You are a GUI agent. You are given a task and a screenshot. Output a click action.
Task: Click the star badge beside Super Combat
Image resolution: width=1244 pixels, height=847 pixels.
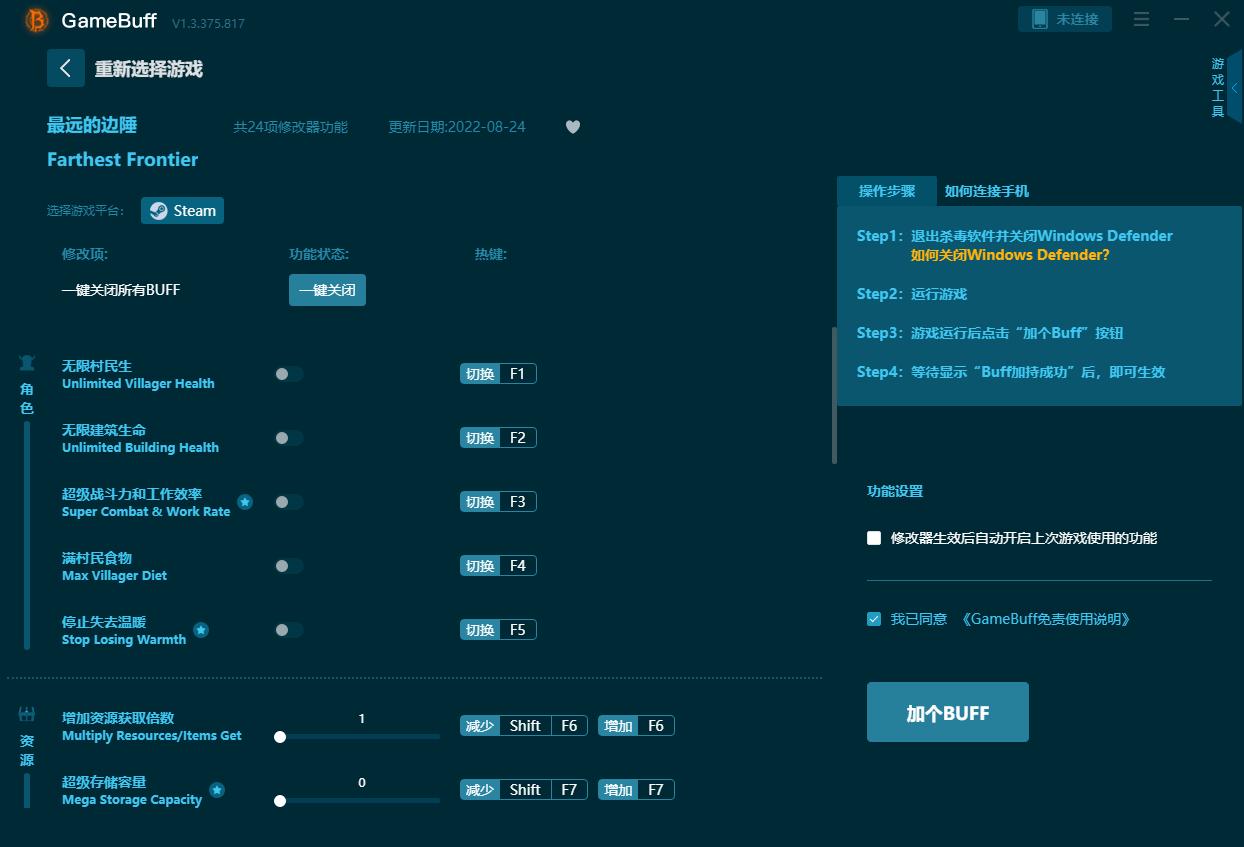click(x=245, y=502)
